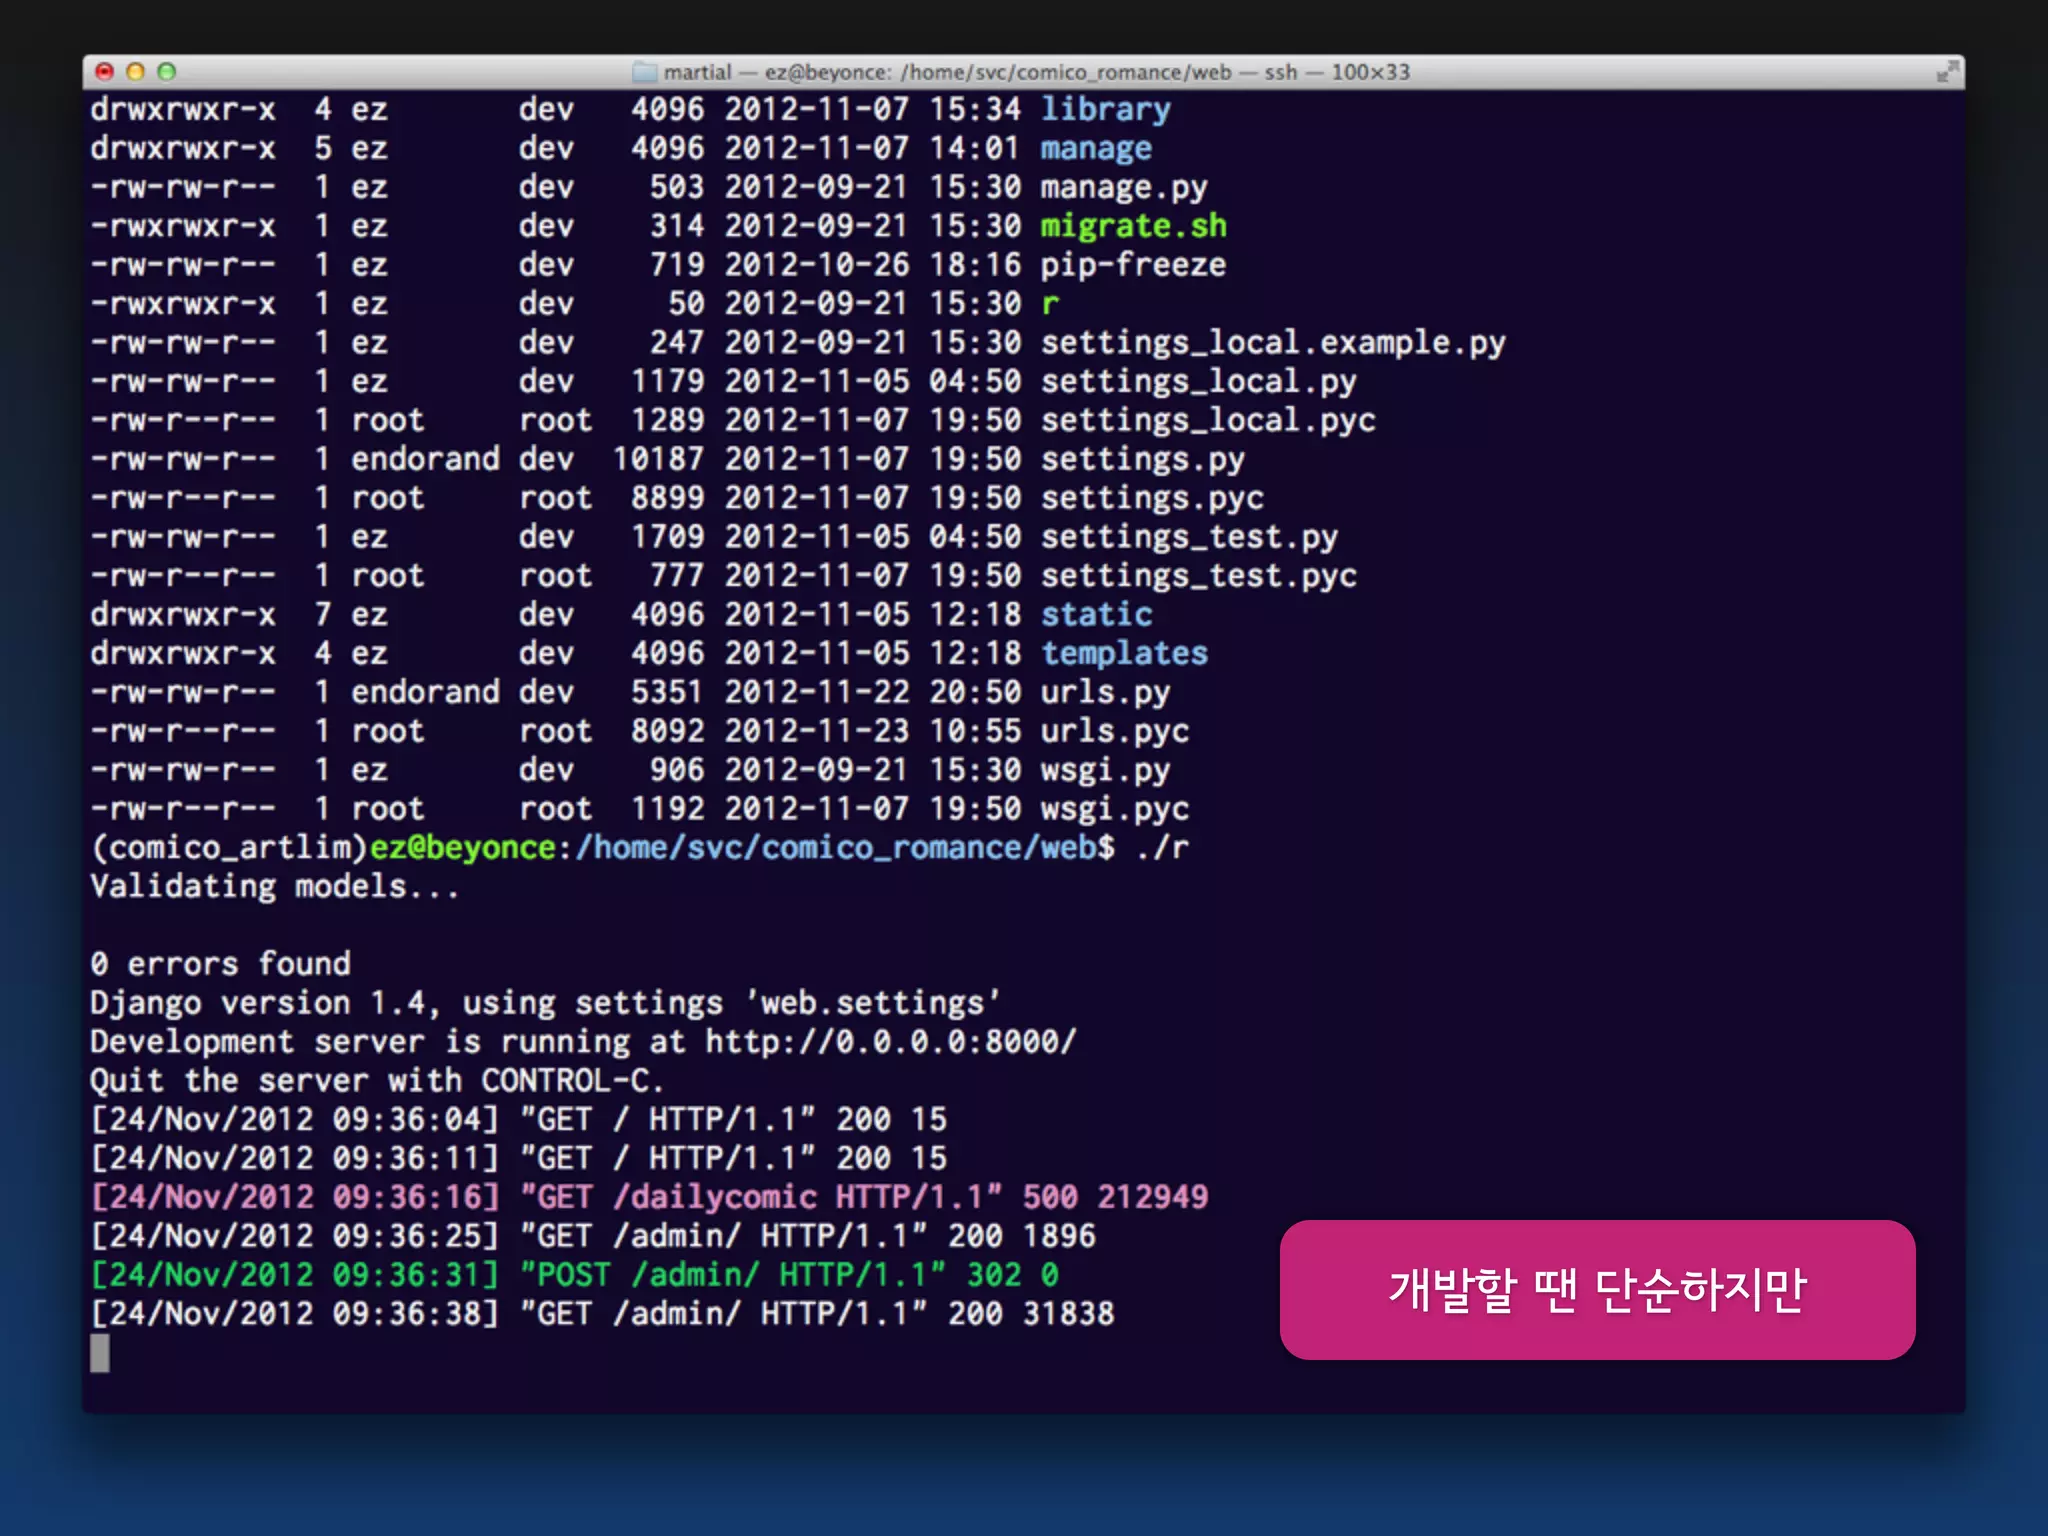The height and width of the screenshot is (1536, 2048).
Task: Click the settings_local.example.py filename
Action: click(1272, 343)
